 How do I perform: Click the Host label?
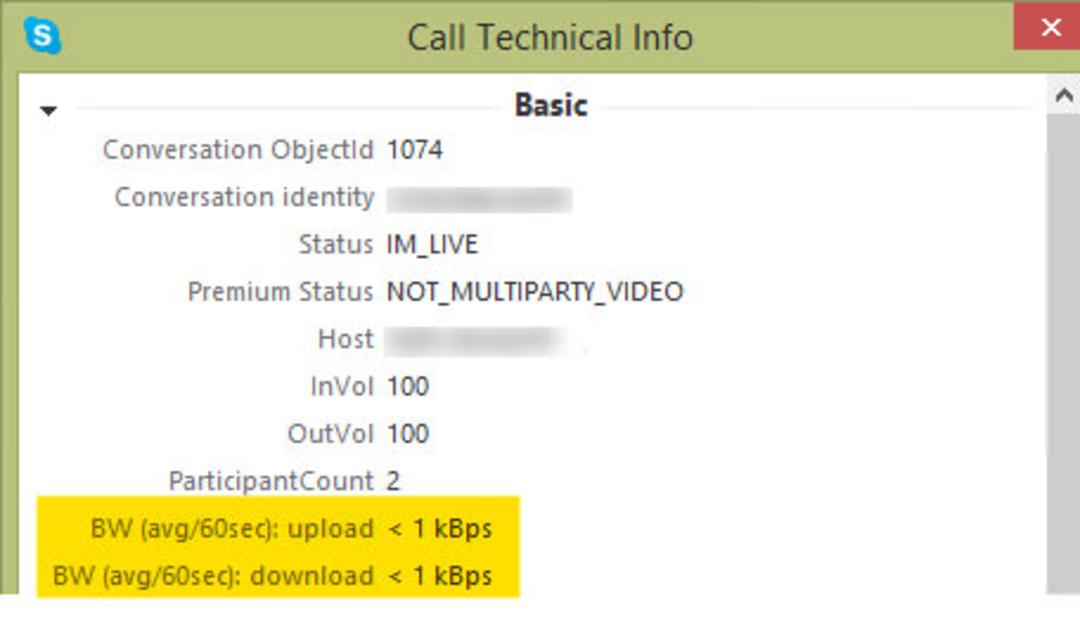click(x=346, y=339)
